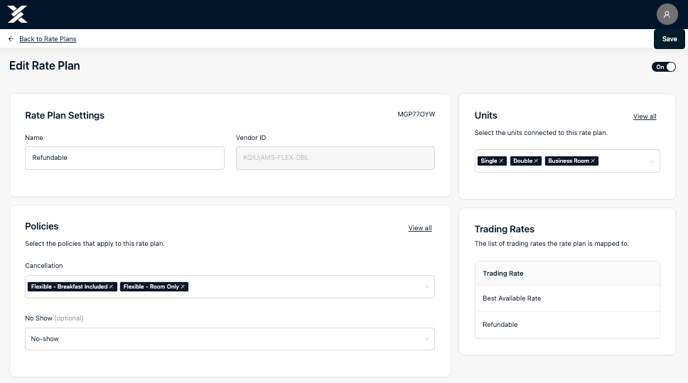Image resolution: width=688 pixels, height=383 pixels.
Task: Edit the Name field with Refundable
Action: point(125,158)
